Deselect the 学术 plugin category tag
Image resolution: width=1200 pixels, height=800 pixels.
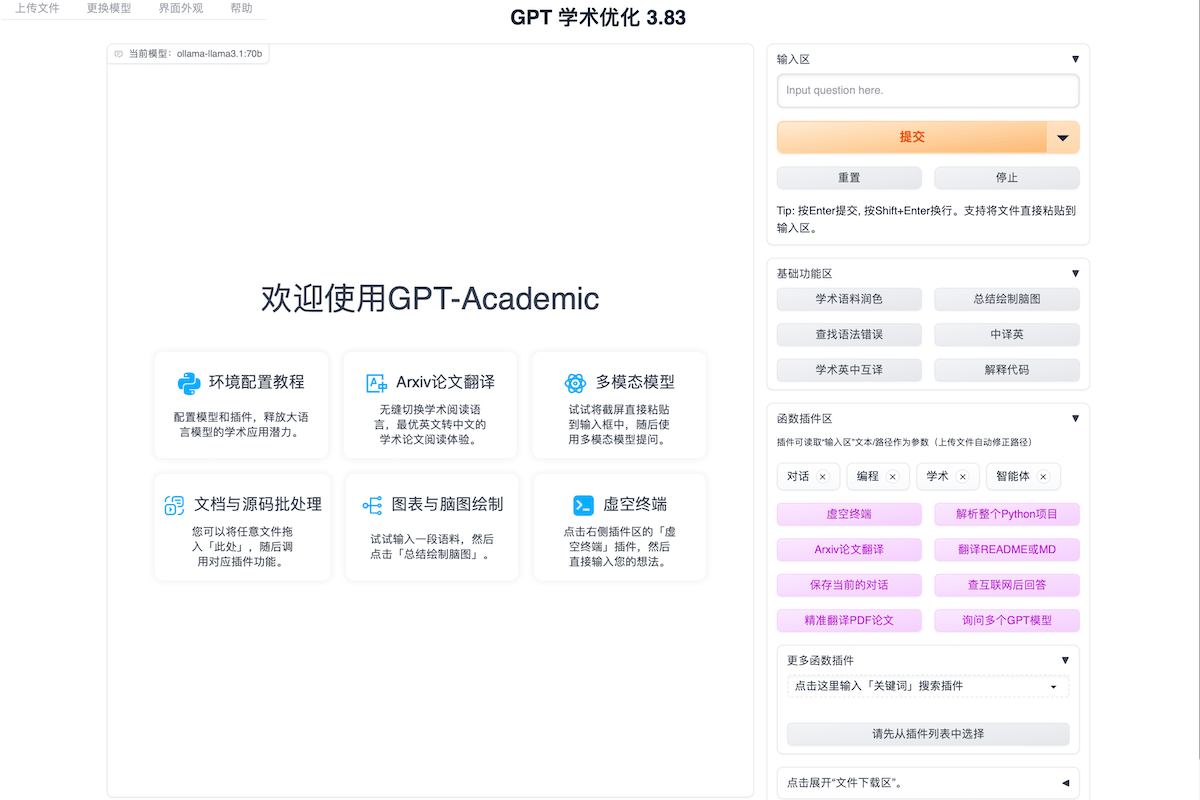[x=962, y=477]
